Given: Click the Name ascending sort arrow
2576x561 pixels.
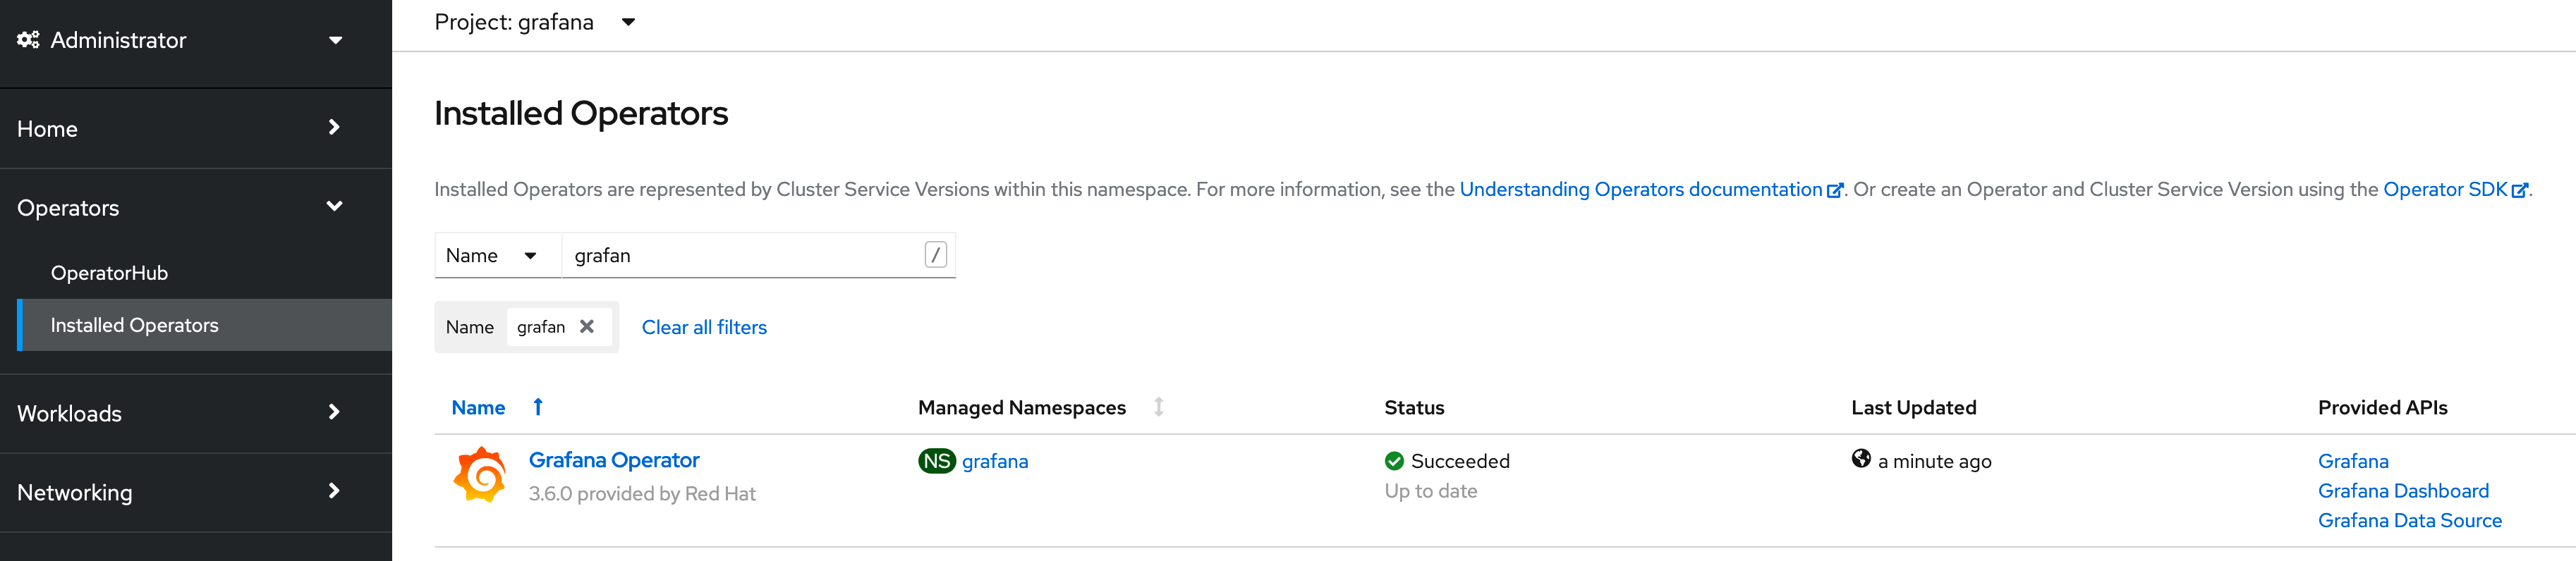Looking at the screenshot, I should pos(538,407).
